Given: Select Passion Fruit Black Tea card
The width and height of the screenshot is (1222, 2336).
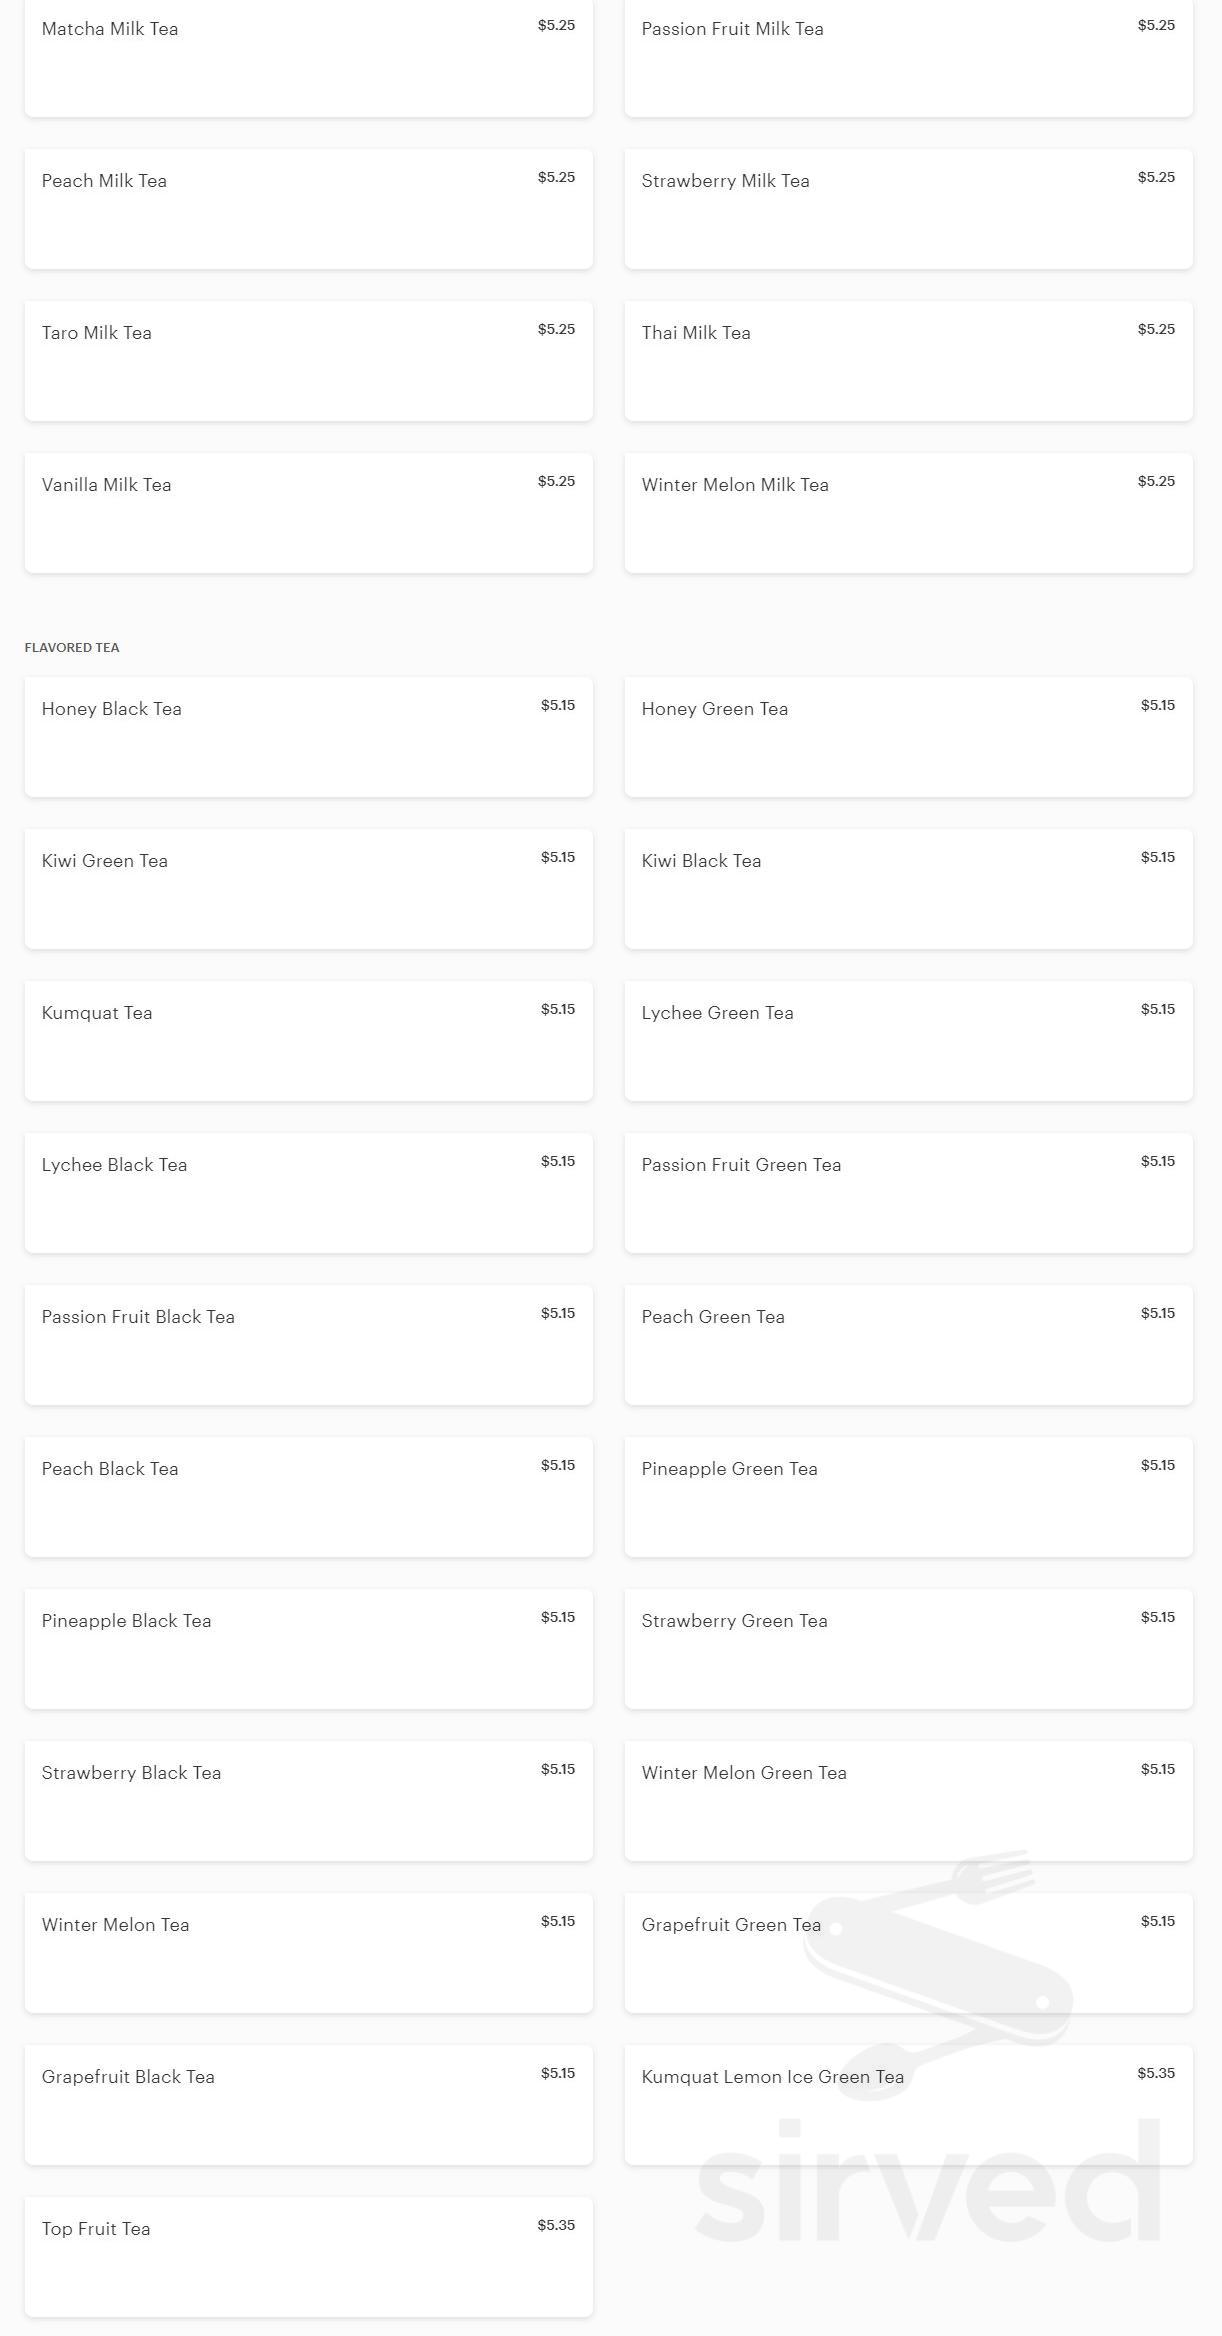Looking at the screenshot, I should tap(308, 1344).
